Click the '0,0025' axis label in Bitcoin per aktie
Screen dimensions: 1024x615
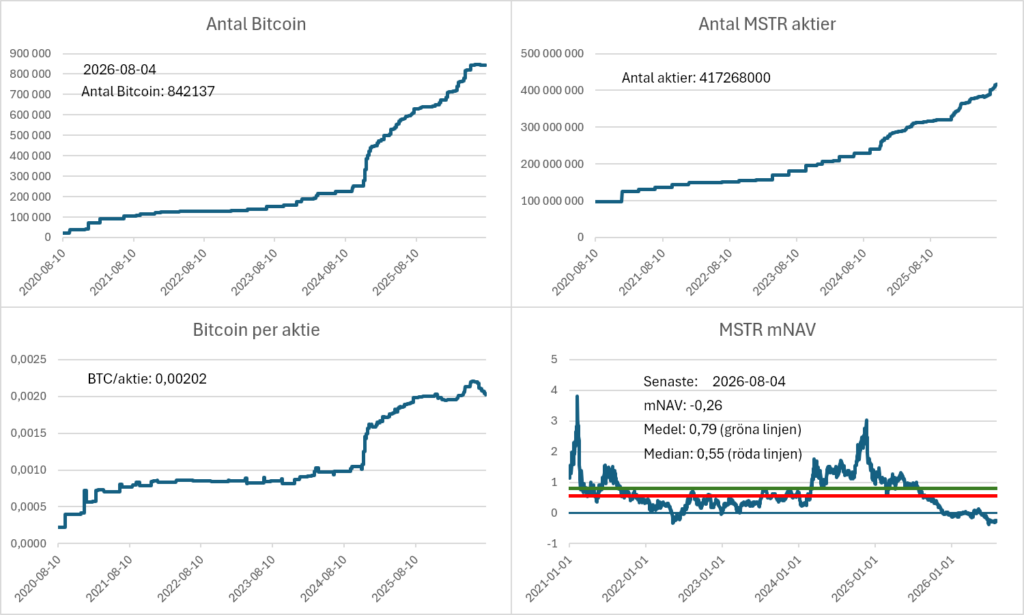click(x=28, y=359)
